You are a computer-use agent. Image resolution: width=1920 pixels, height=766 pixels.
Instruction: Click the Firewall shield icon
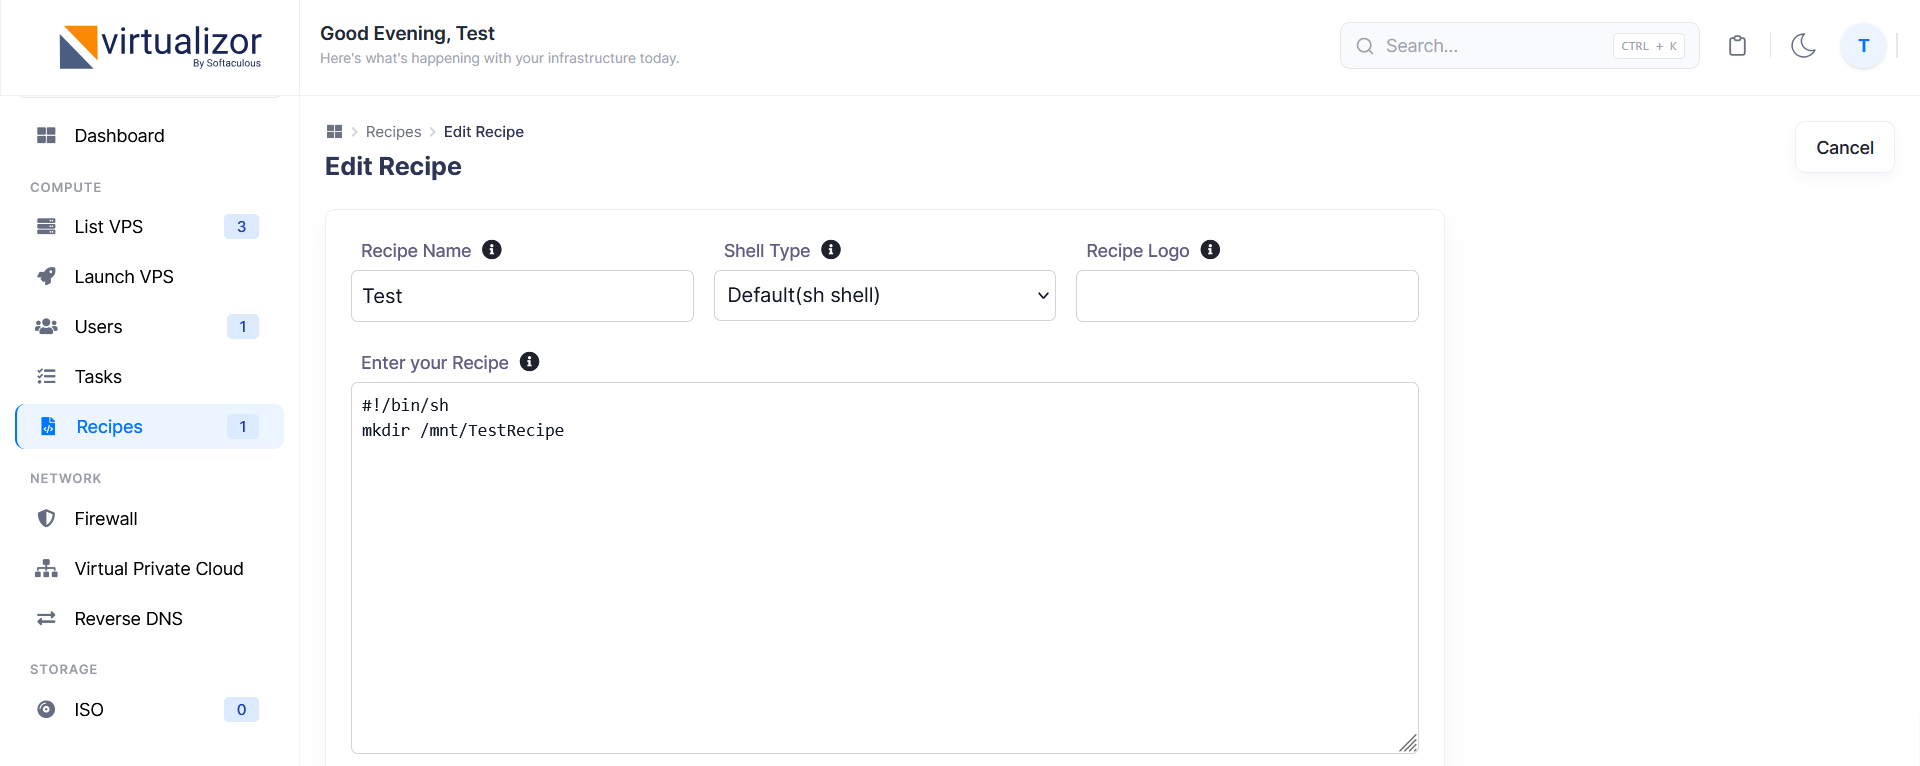(x=46, y=519)
